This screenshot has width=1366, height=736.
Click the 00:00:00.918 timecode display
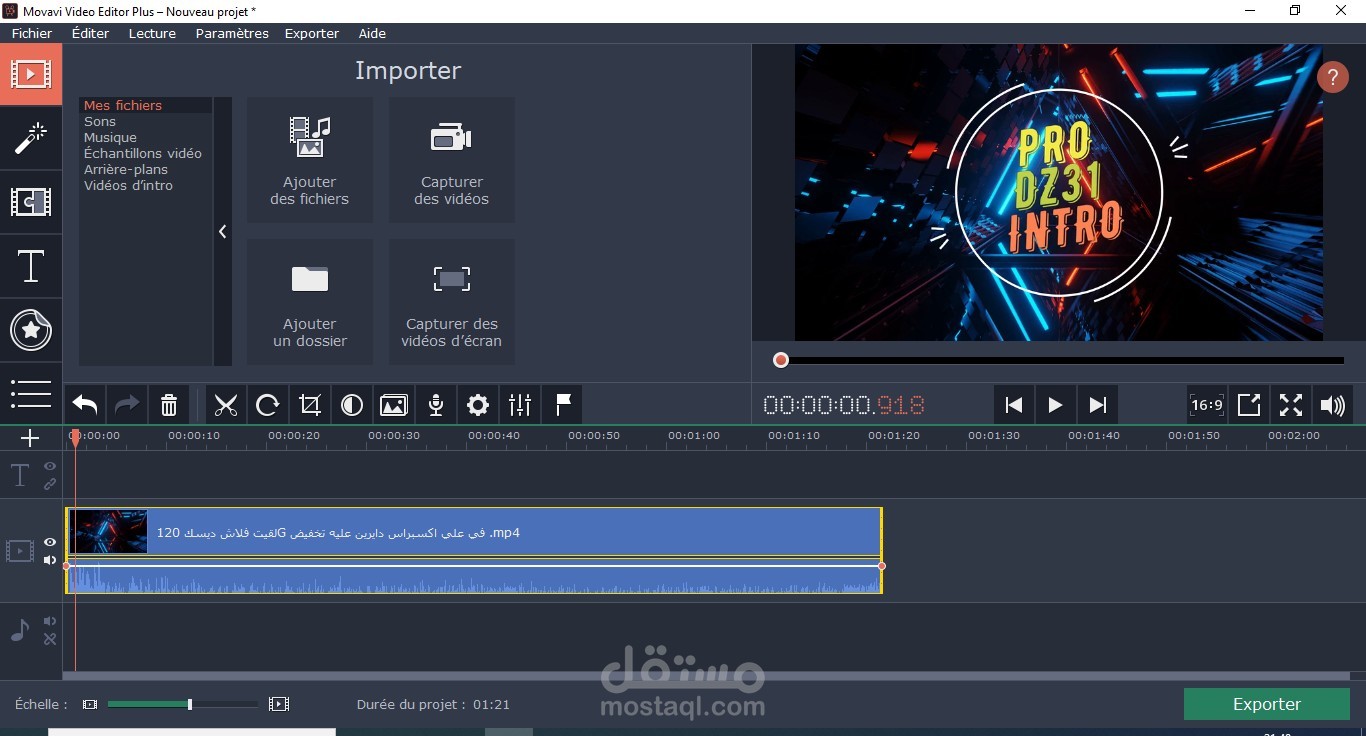pos(844,405)
